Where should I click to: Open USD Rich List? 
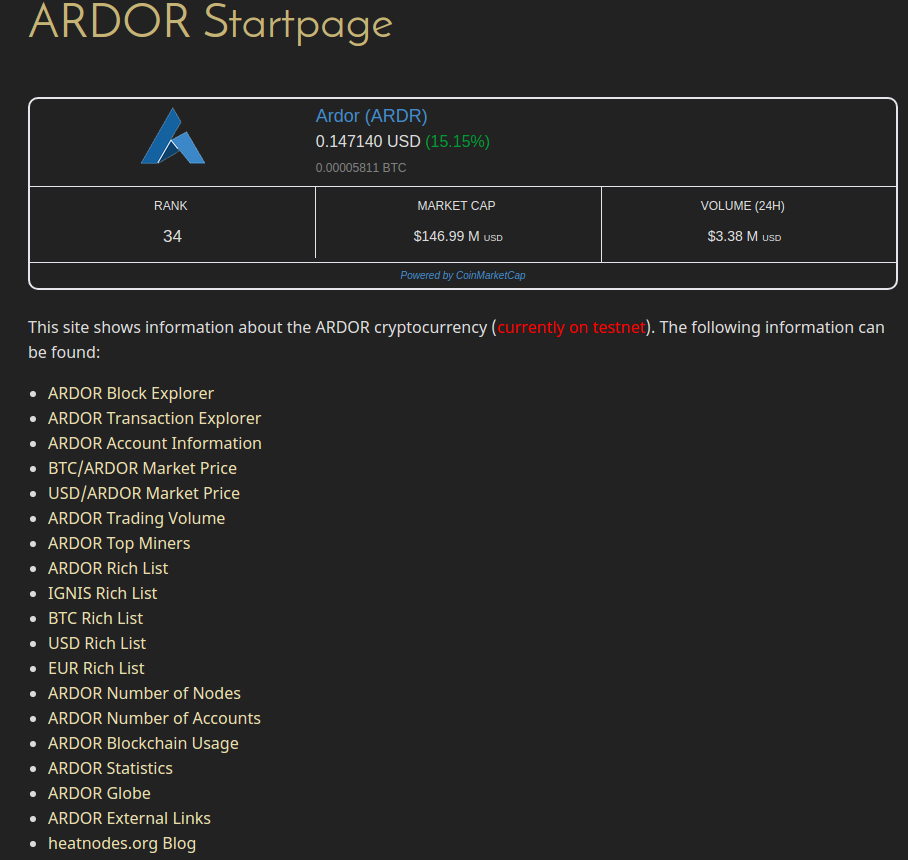(x=97, y=643)
